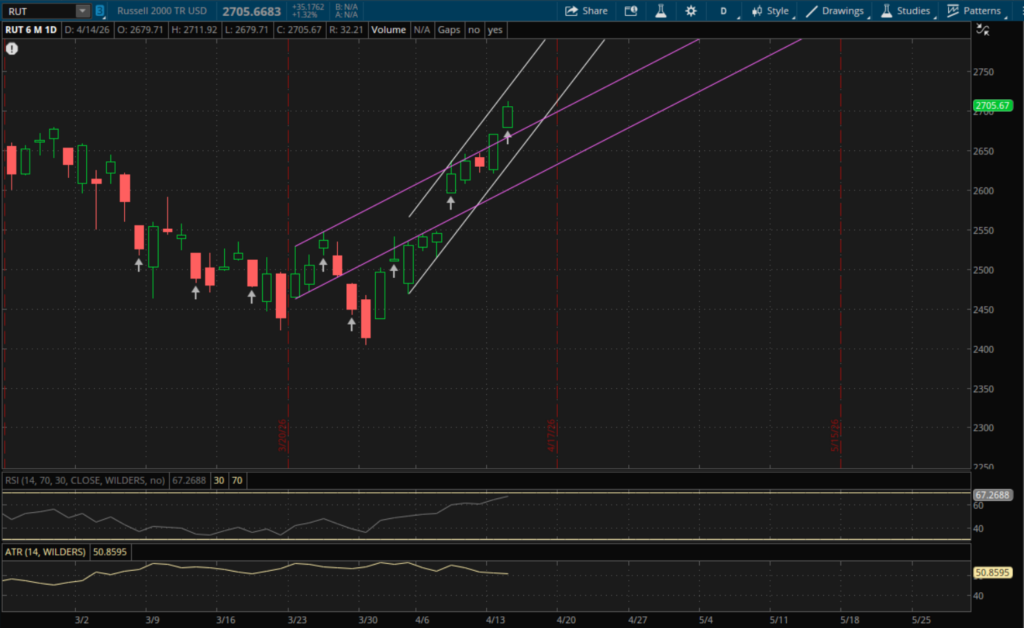Toggle the Gaps 'no' option
Image resolution: width=1024 pixels, height=628 pixels.
[x=474, y=30]
